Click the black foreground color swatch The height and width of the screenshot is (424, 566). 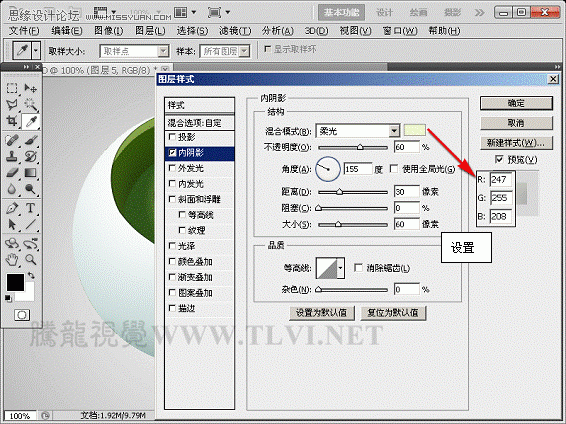point(15,283)
